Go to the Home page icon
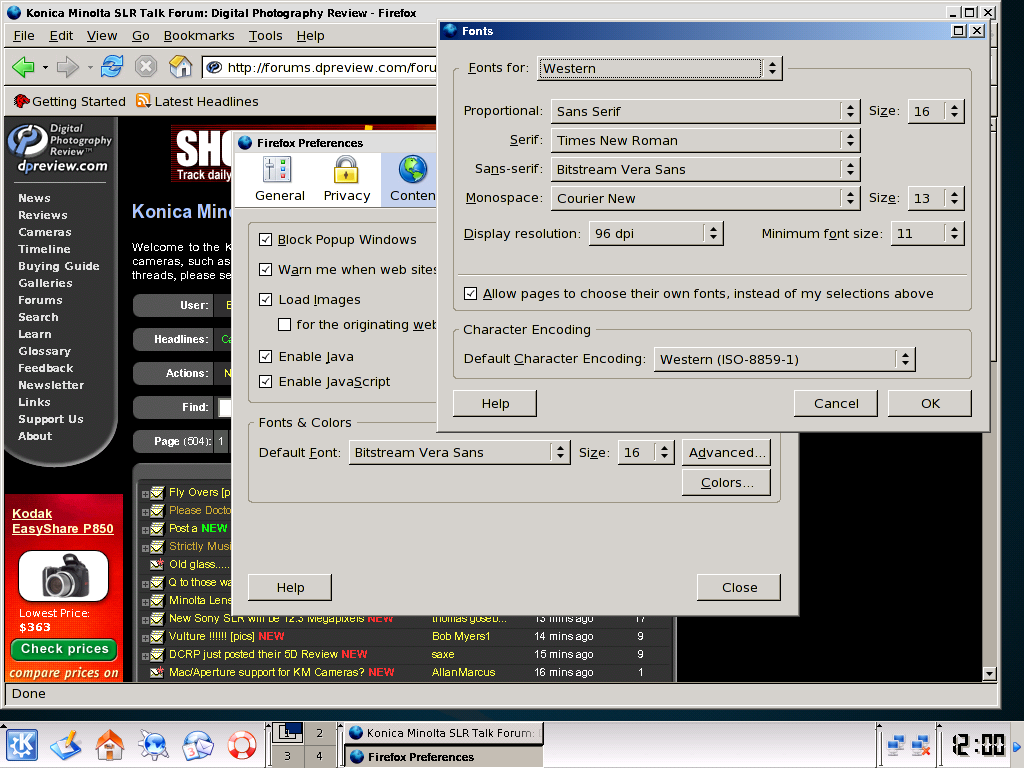Image resolution: width=1024 pixels, height=768 pixels. point(180,67)
